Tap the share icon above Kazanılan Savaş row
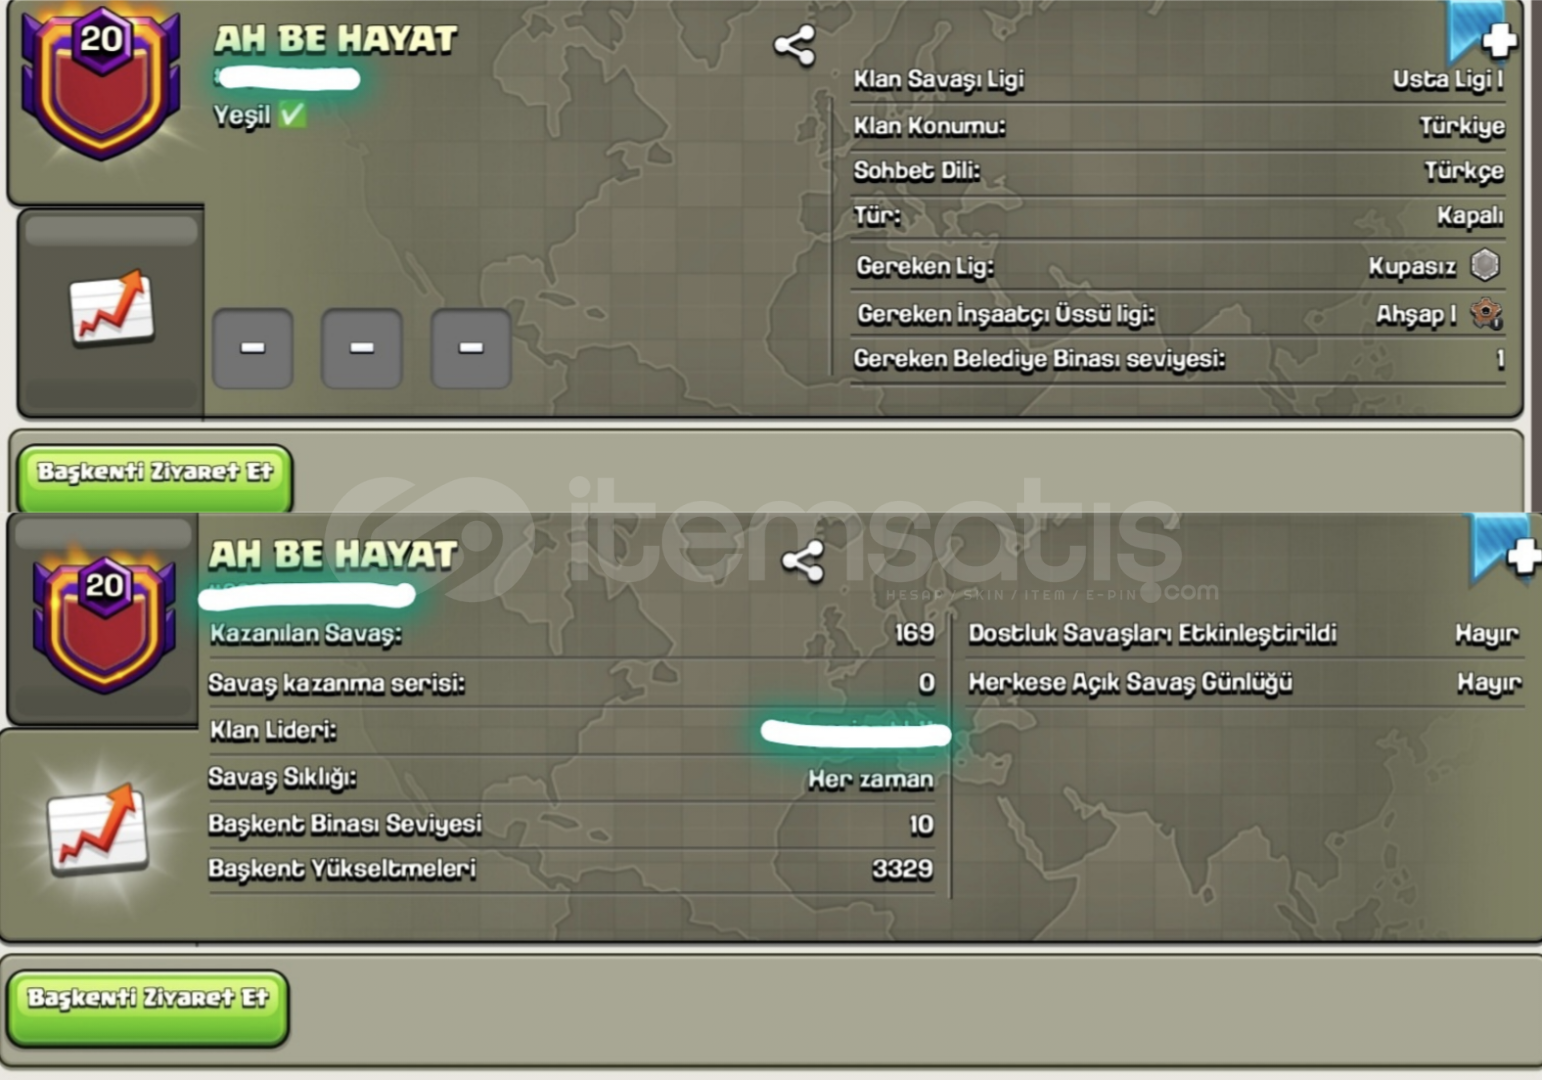1542x1080 pixels. click(802, 561)
